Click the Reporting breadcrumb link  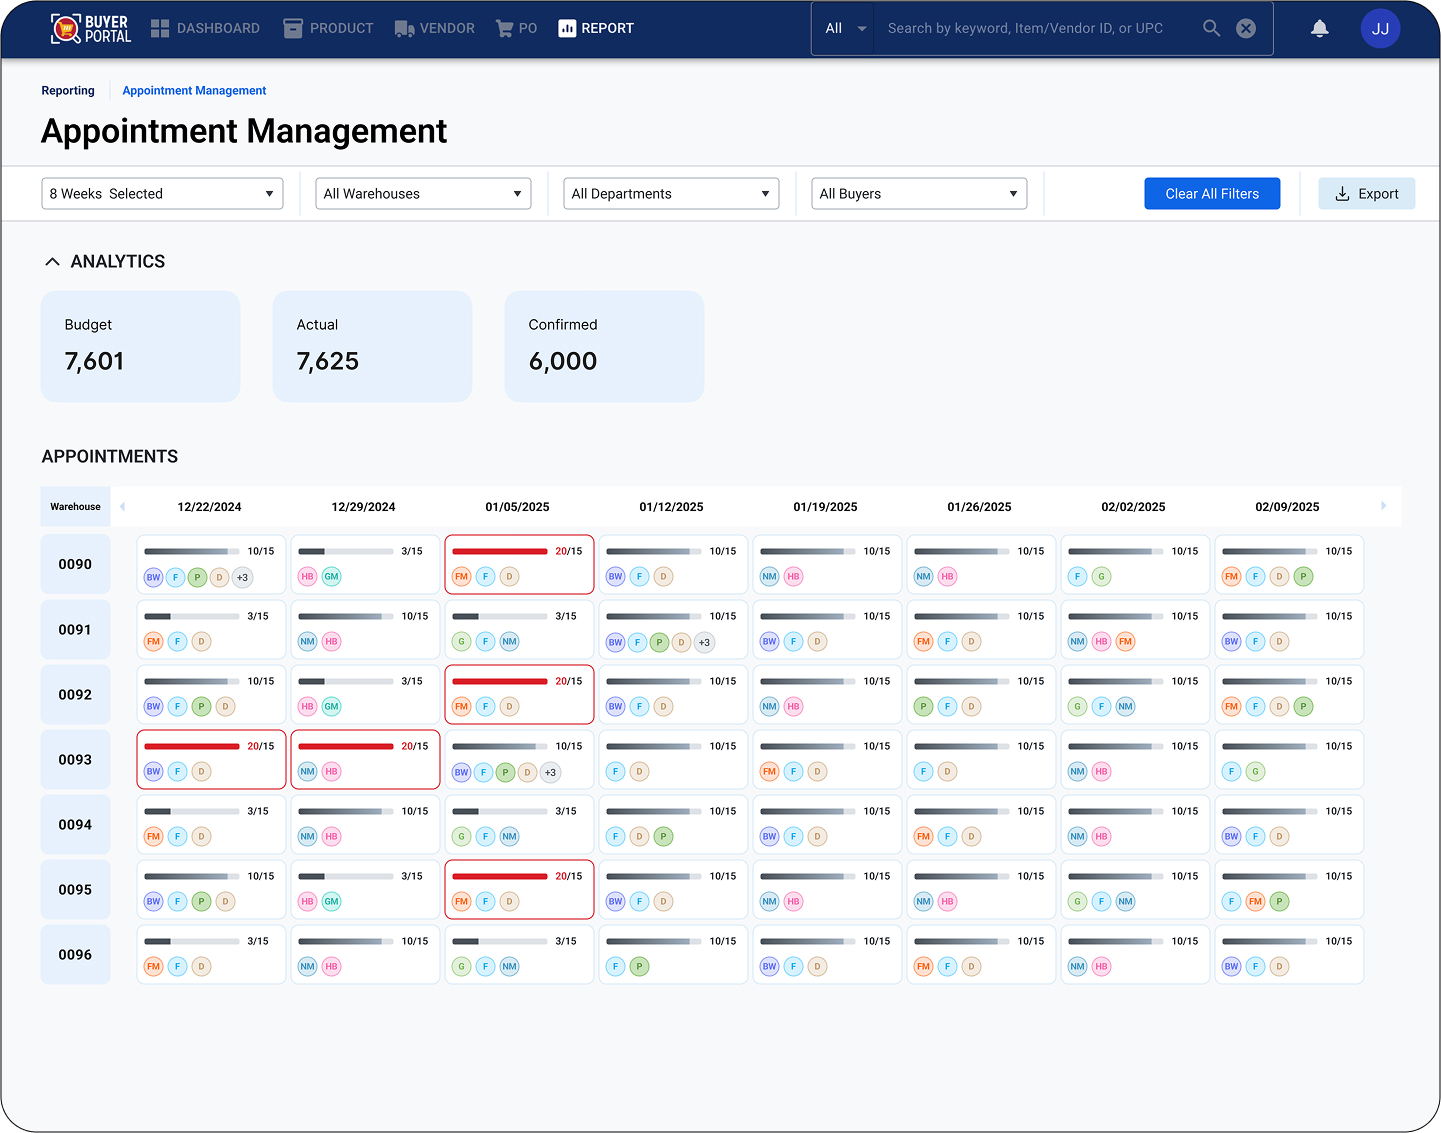coord(68,91)
